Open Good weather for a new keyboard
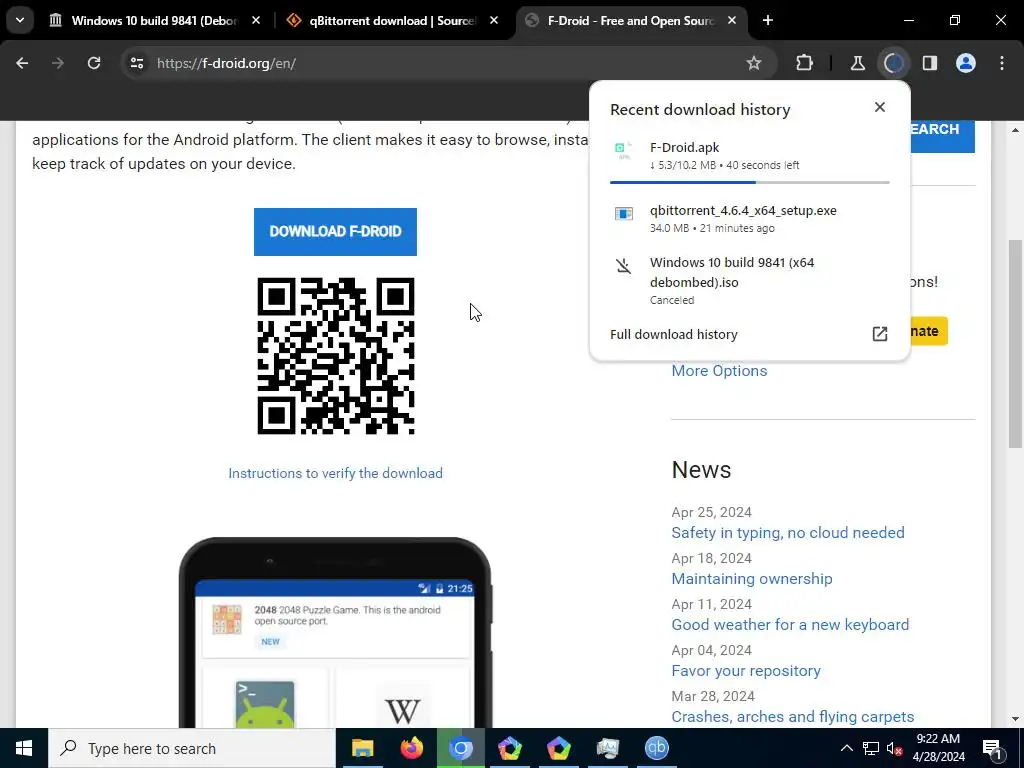This screenshot has width=1024, height=768. click(790, 624)
